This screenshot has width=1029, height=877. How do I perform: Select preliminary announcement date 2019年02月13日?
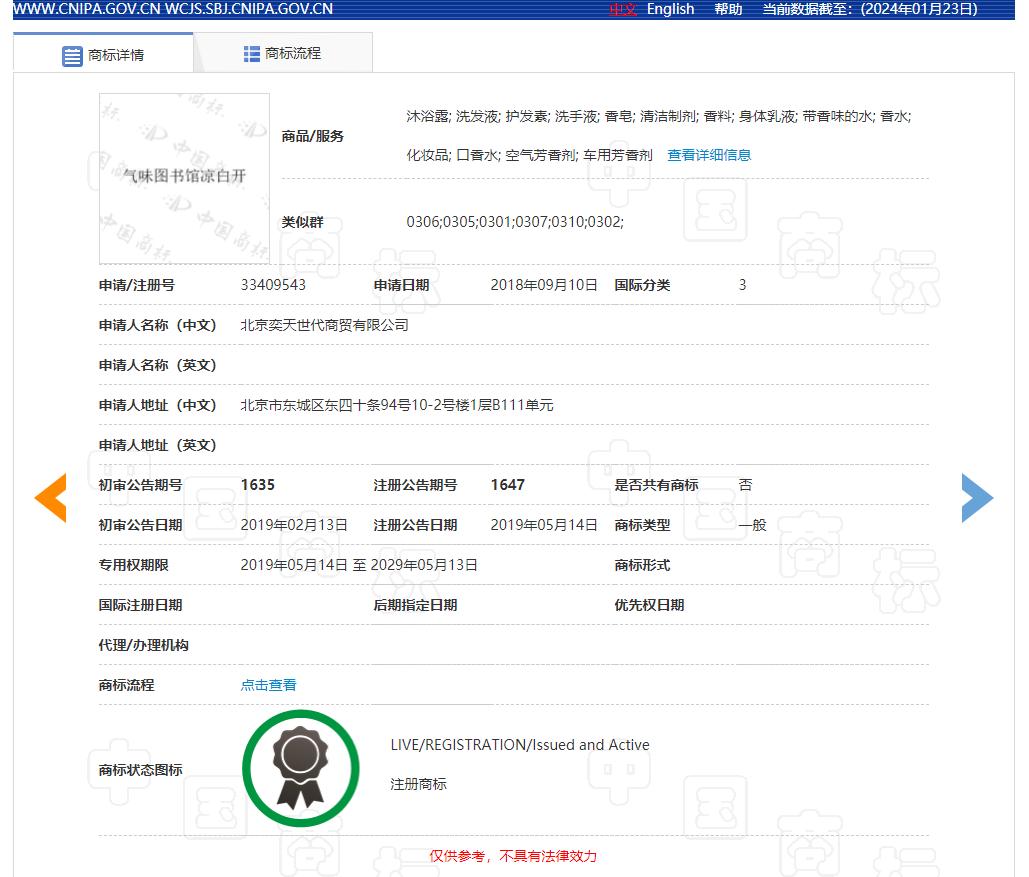coord(294,525)
